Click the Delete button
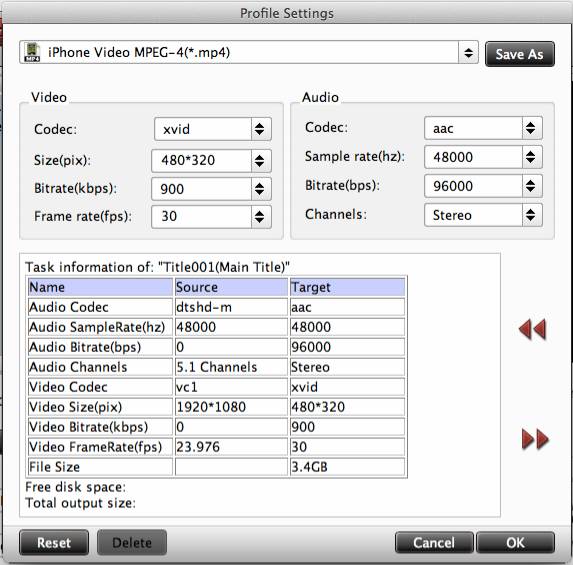 point(132,543)
